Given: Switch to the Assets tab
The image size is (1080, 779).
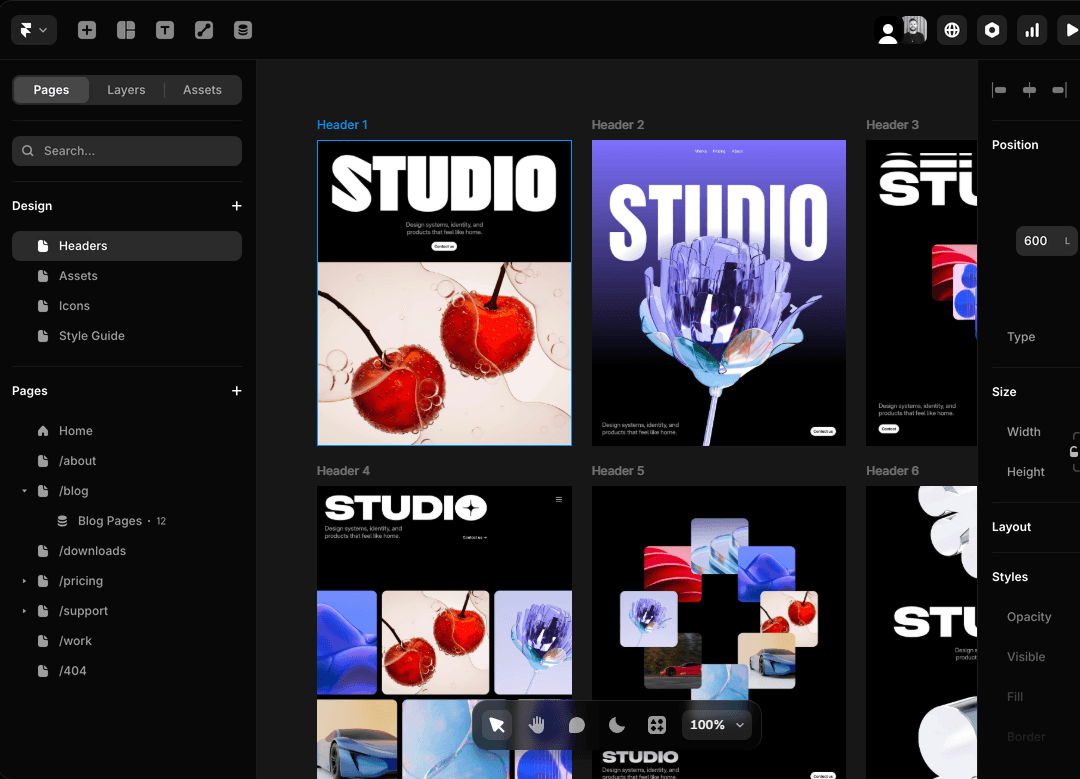Looking at the screenshot, I should pos(202,90).
